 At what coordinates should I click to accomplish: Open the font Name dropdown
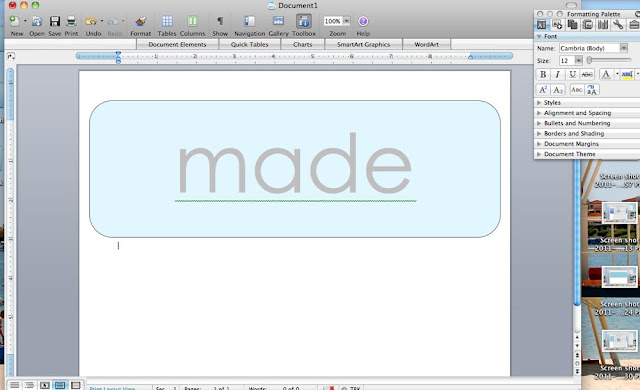(624, 48)
